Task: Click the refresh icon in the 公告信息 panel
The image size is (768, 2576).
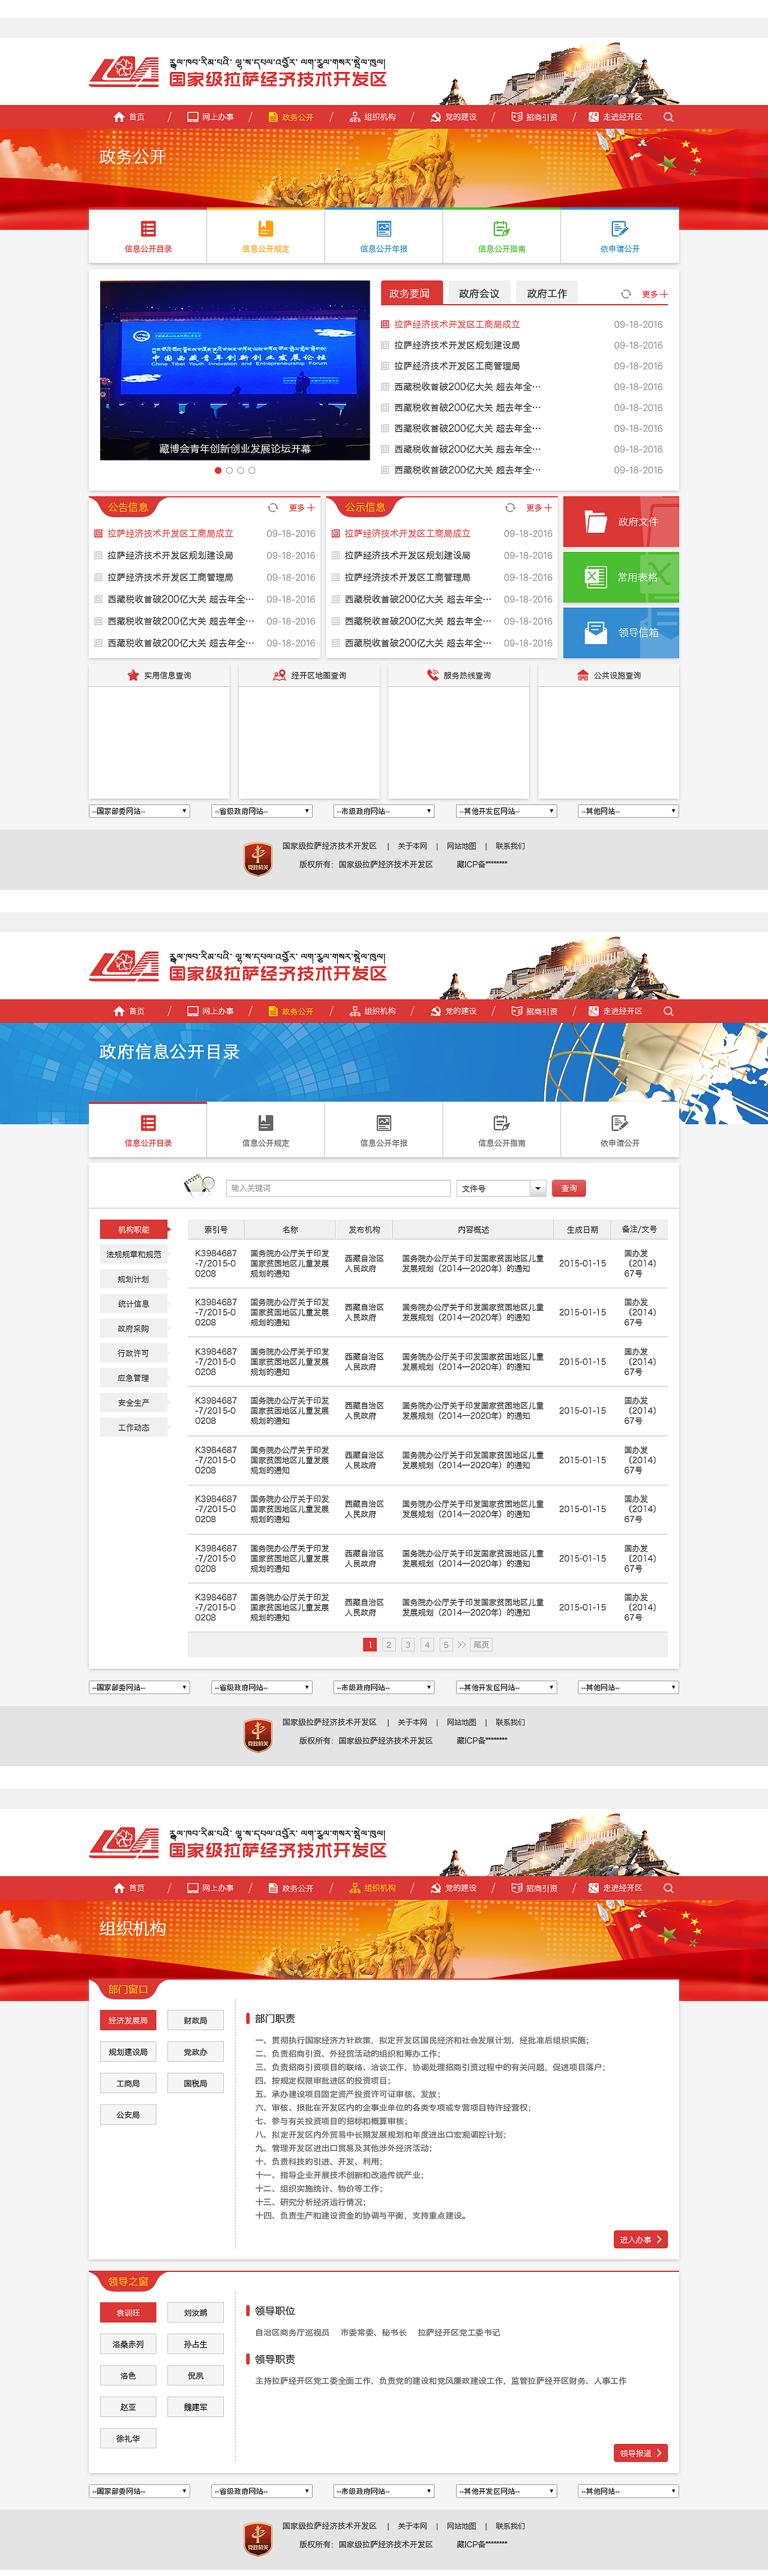Action: tap(272, 508)
